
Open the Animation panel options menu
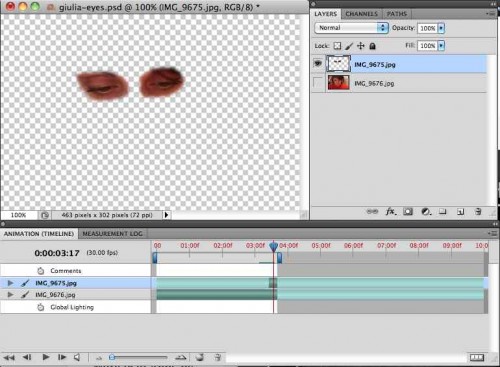493,233
